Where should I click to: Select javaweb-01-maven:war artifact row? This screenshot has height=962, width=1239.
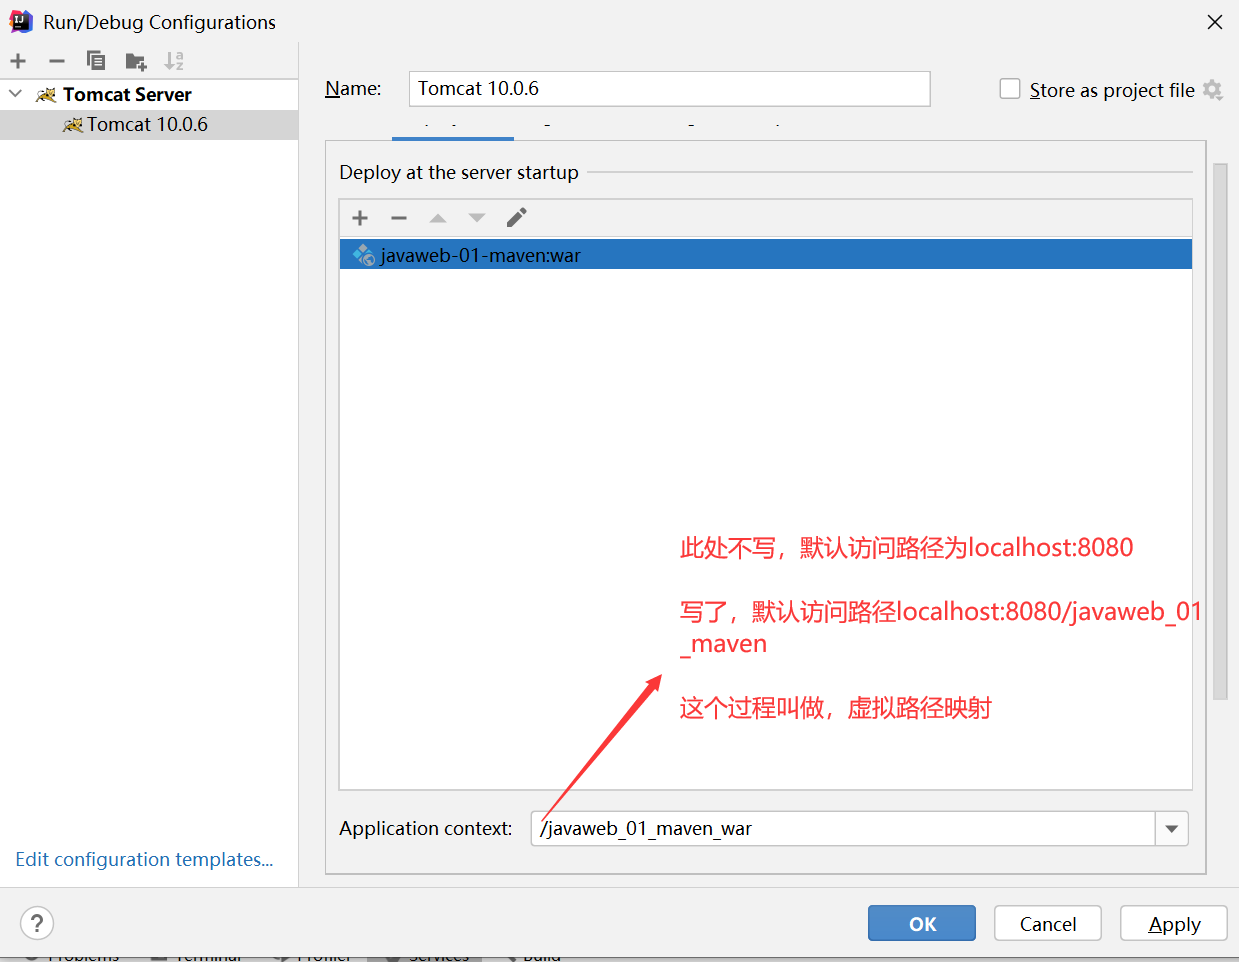[x=766, y=255]
